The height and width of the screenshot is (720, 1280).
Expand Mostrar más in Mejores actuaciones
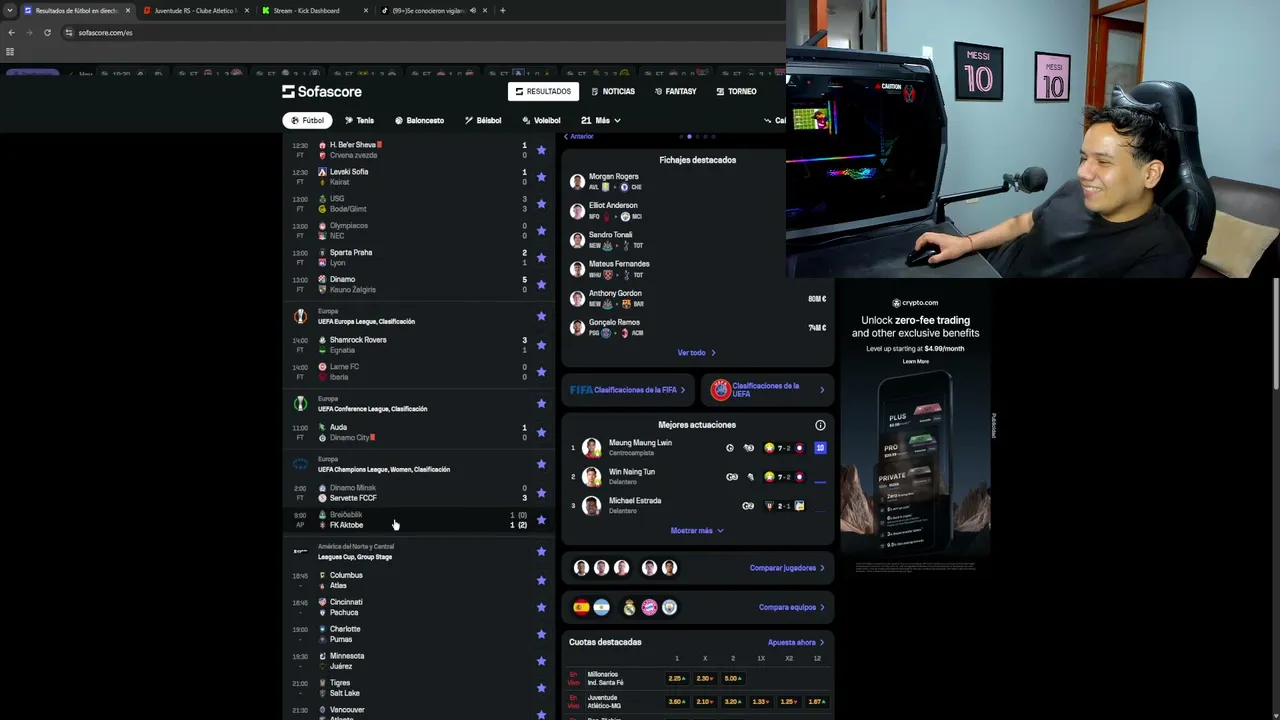(x=697, y=531)
